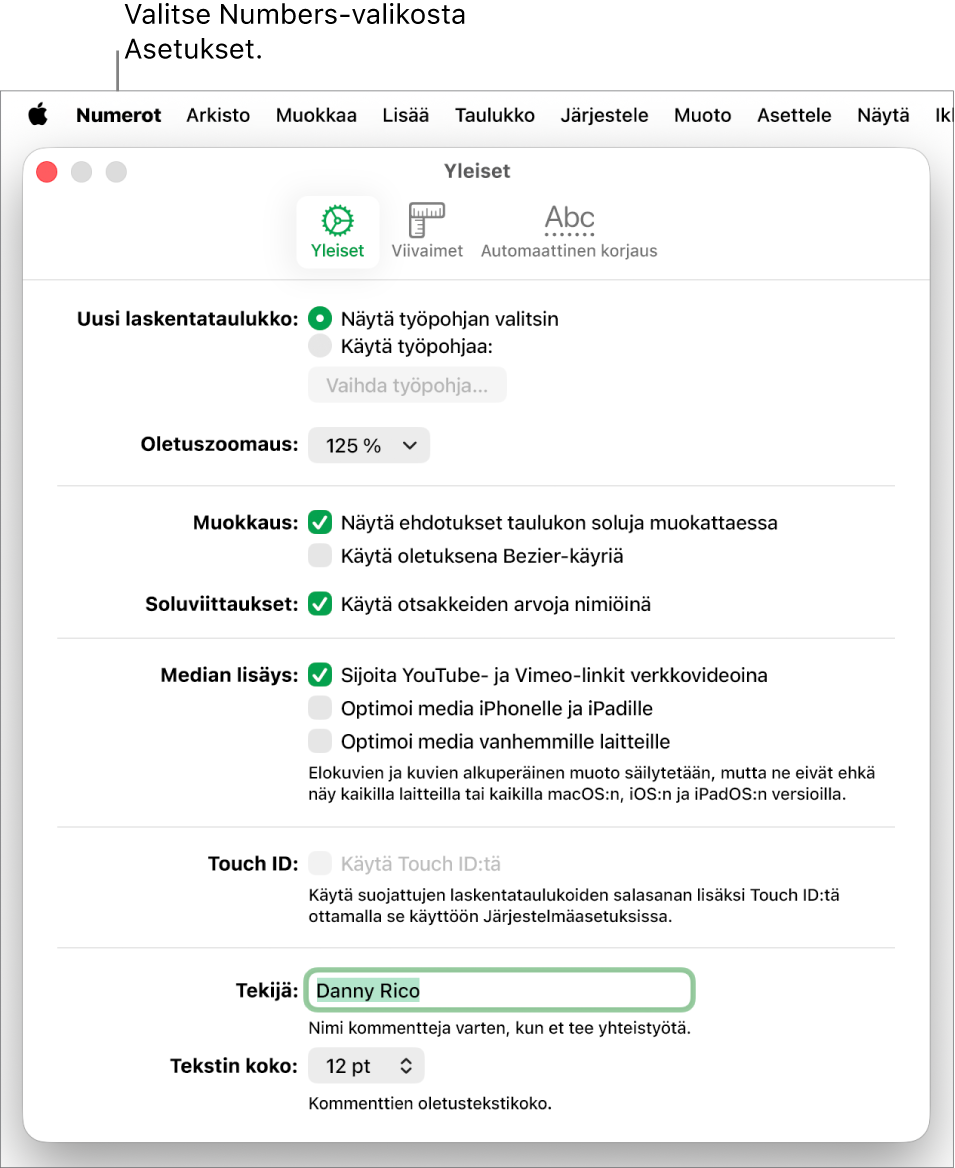Screen dimensions: 955x1168
Task: Enable Optimoi media iPhonelle ja iPadille
Action: (x=320, y=708)
